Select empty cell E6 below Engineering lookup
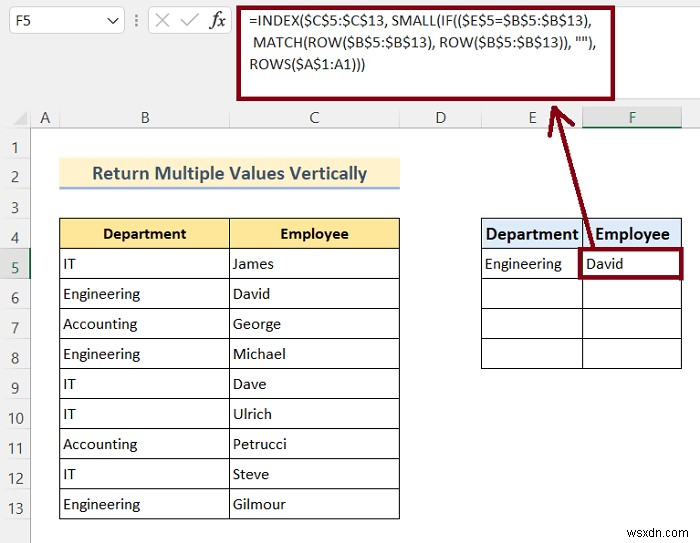Viewport: 700px width, 543px height. point(532,294)
